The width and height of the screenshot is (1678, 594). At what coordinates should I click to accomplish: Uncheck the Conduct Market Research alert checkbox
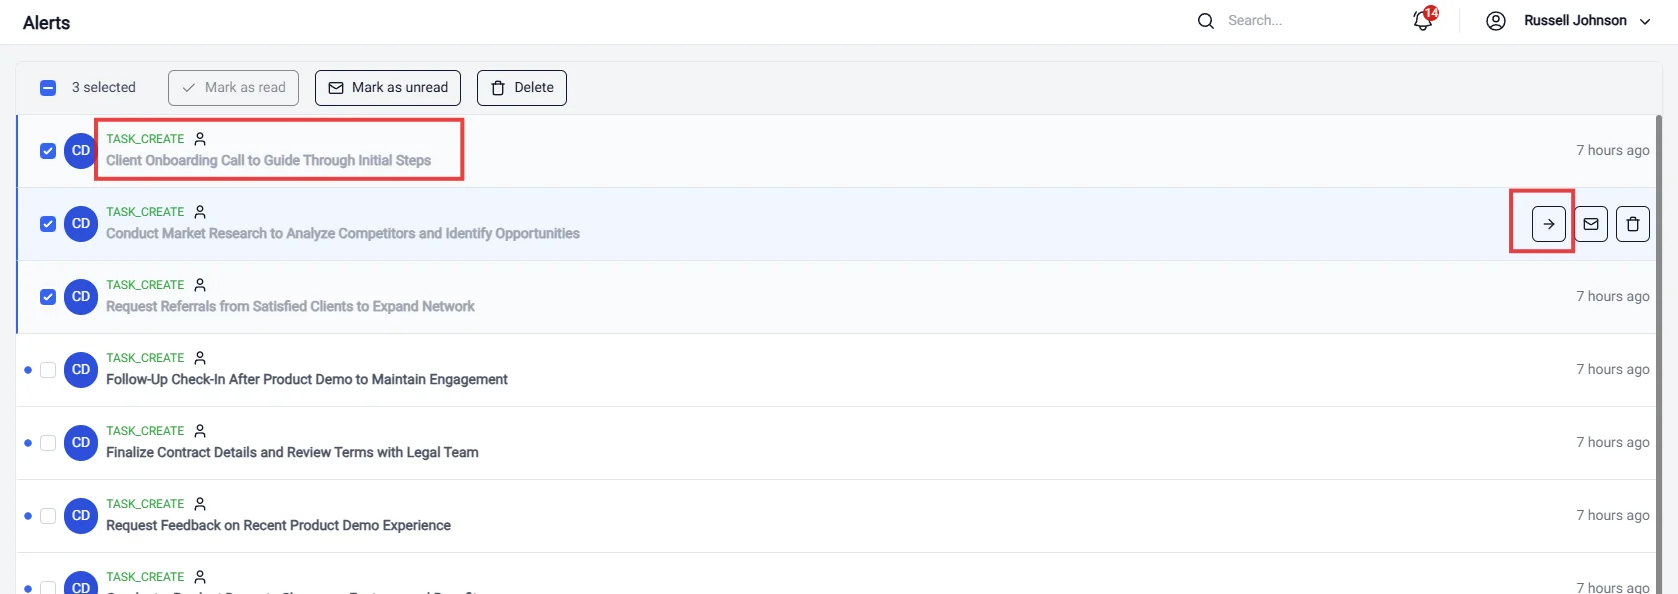48,224
